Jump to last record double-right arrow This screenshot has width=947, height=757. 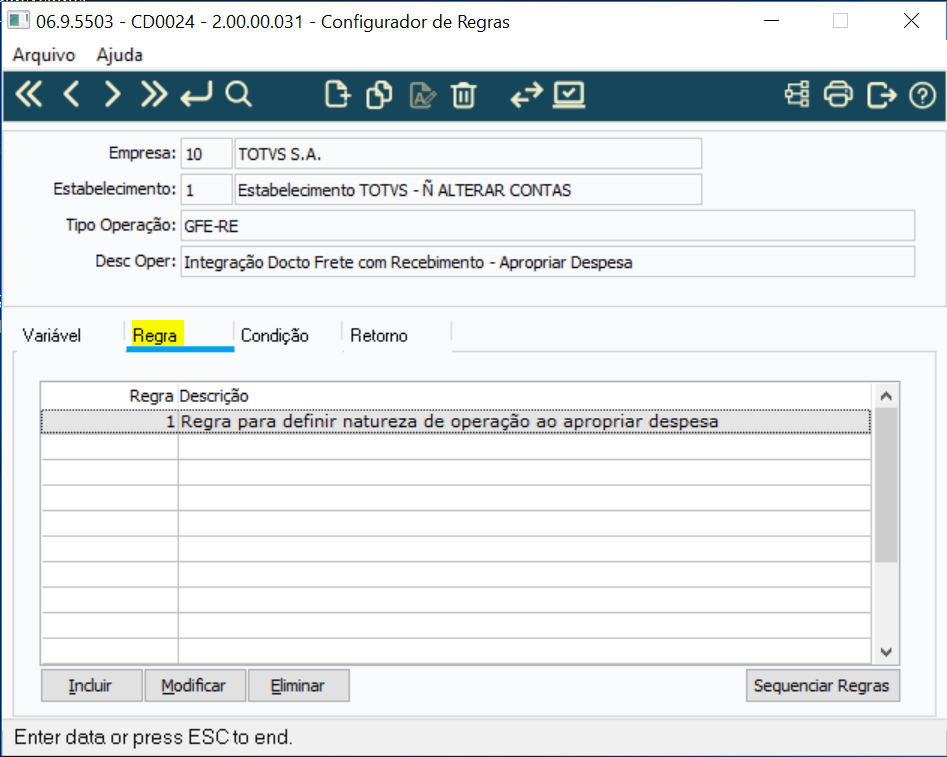pyautogui.click(x=153, y=95)
